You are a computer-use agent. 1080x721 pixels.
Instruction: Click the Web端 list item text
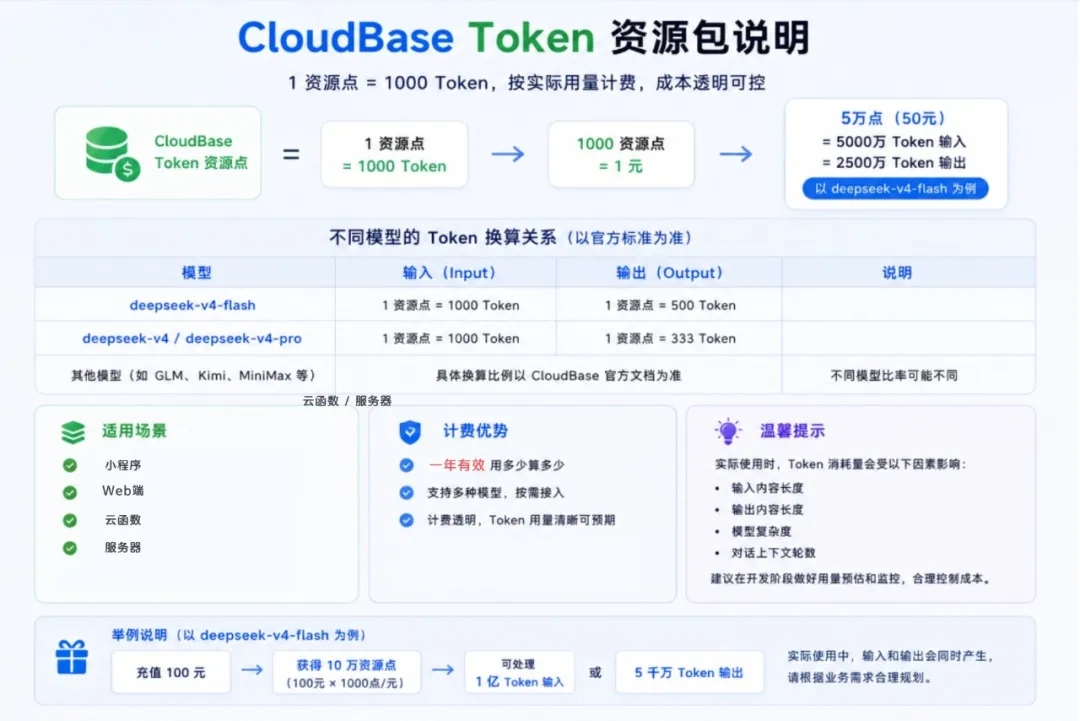coord(123,491)
